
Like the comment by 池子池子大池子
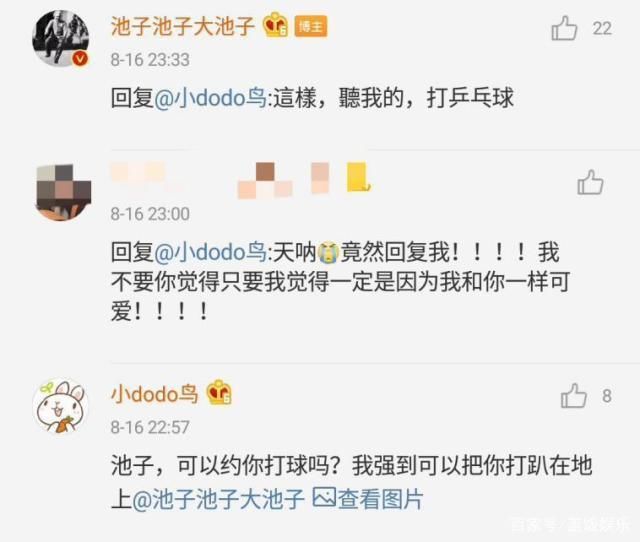coord(564,28)
